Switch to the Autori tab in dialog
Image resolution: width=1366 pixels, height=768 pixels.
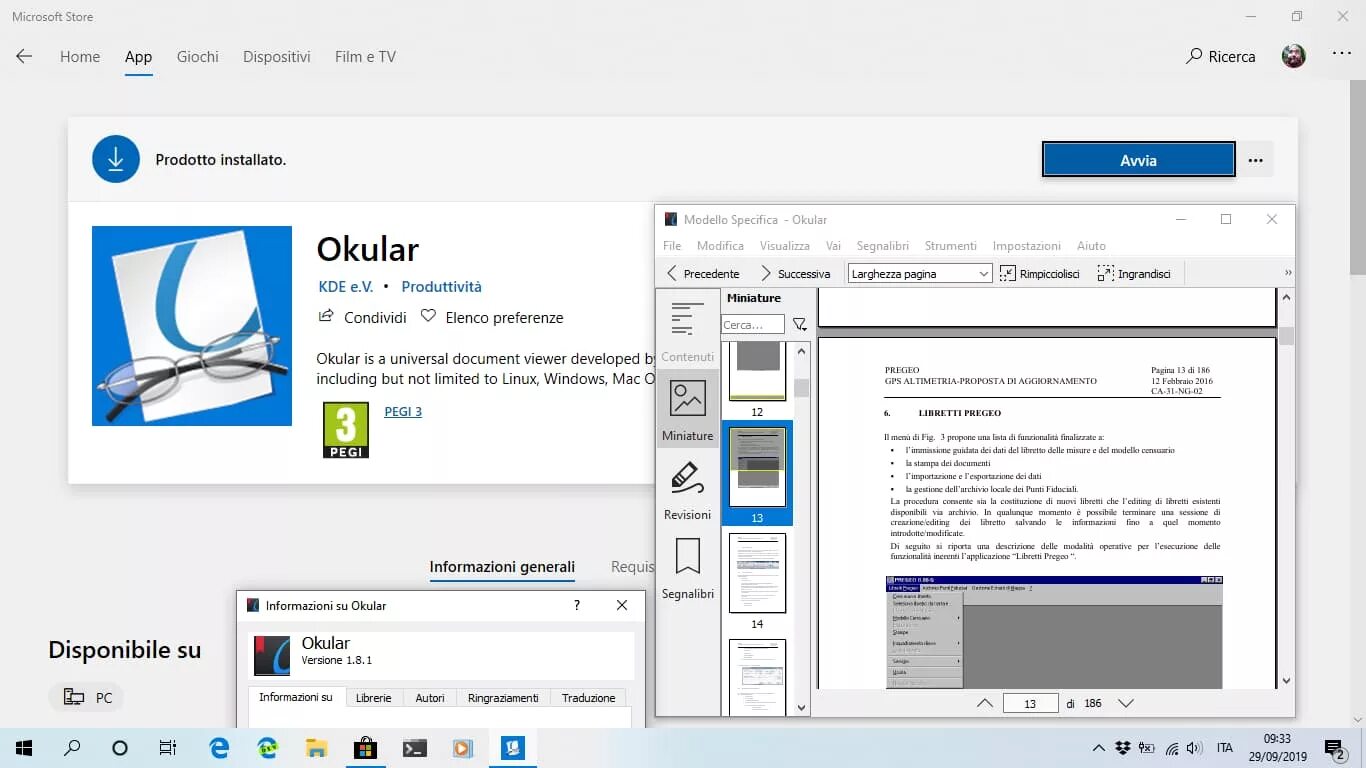(x=430, y=698)
